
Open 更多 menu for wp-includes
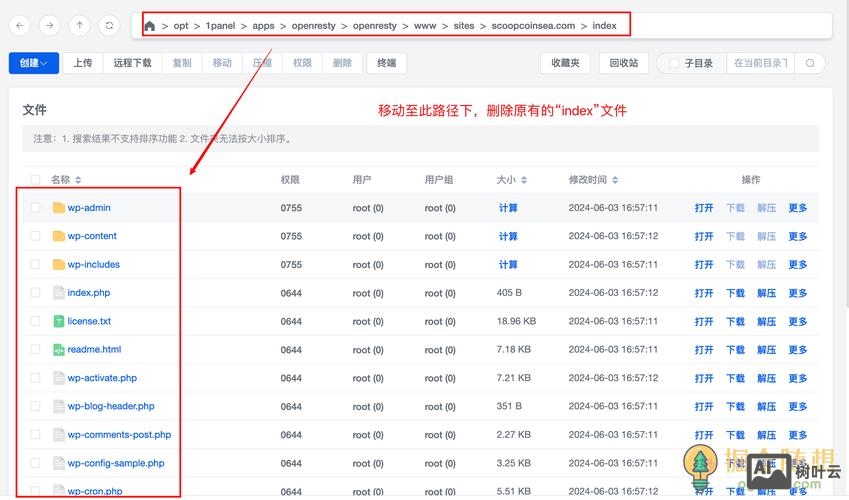798,264
